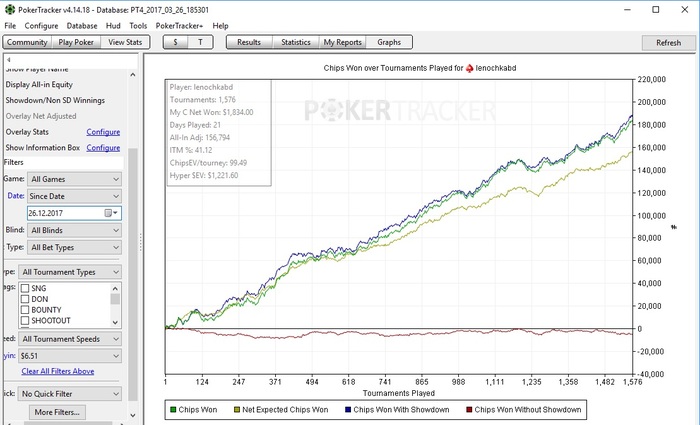Switch to the View Stats tab
Screen dimensions: 700x425
coord(125,42)
